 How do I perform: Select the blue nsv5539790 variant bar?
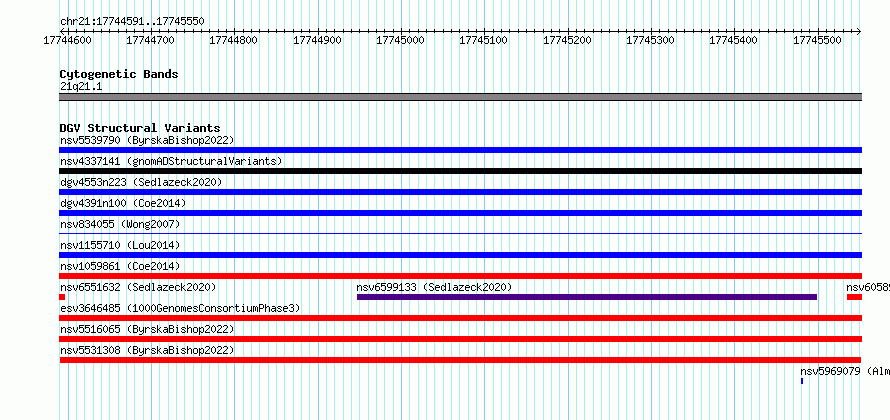point(460,150)
